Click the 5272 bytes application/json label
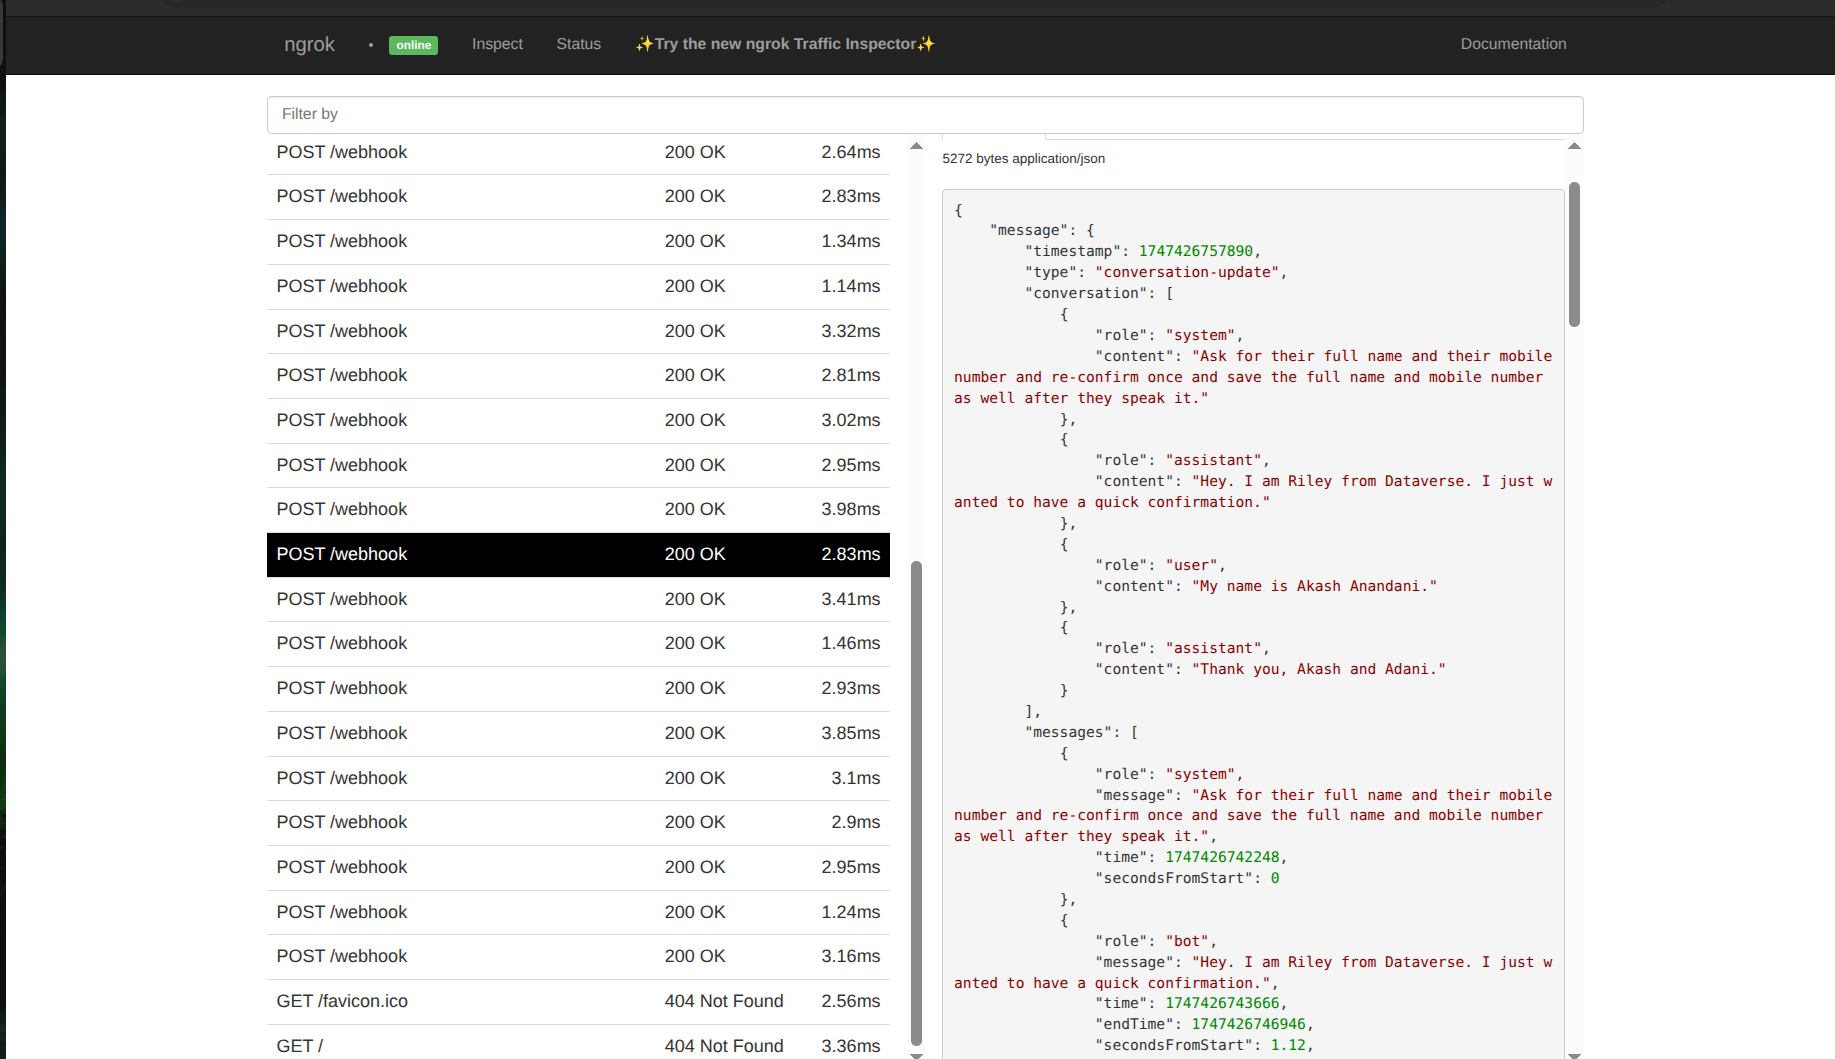The height and width of the screenshot is (1059, 1835). click(x=1023, y=159)
